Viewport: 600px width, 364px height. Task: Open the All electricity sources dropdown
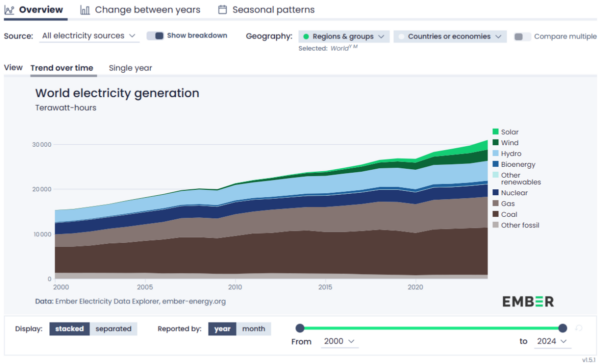[89, 36]
